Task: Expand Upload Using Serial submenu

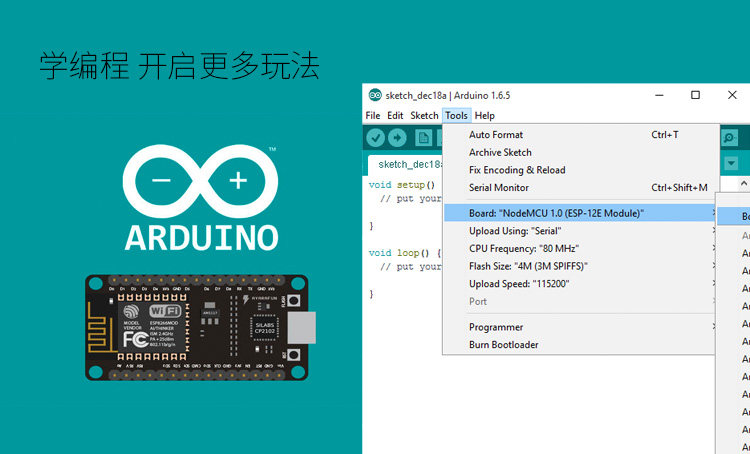Action: pyautogui.click(x=581, y=231)
